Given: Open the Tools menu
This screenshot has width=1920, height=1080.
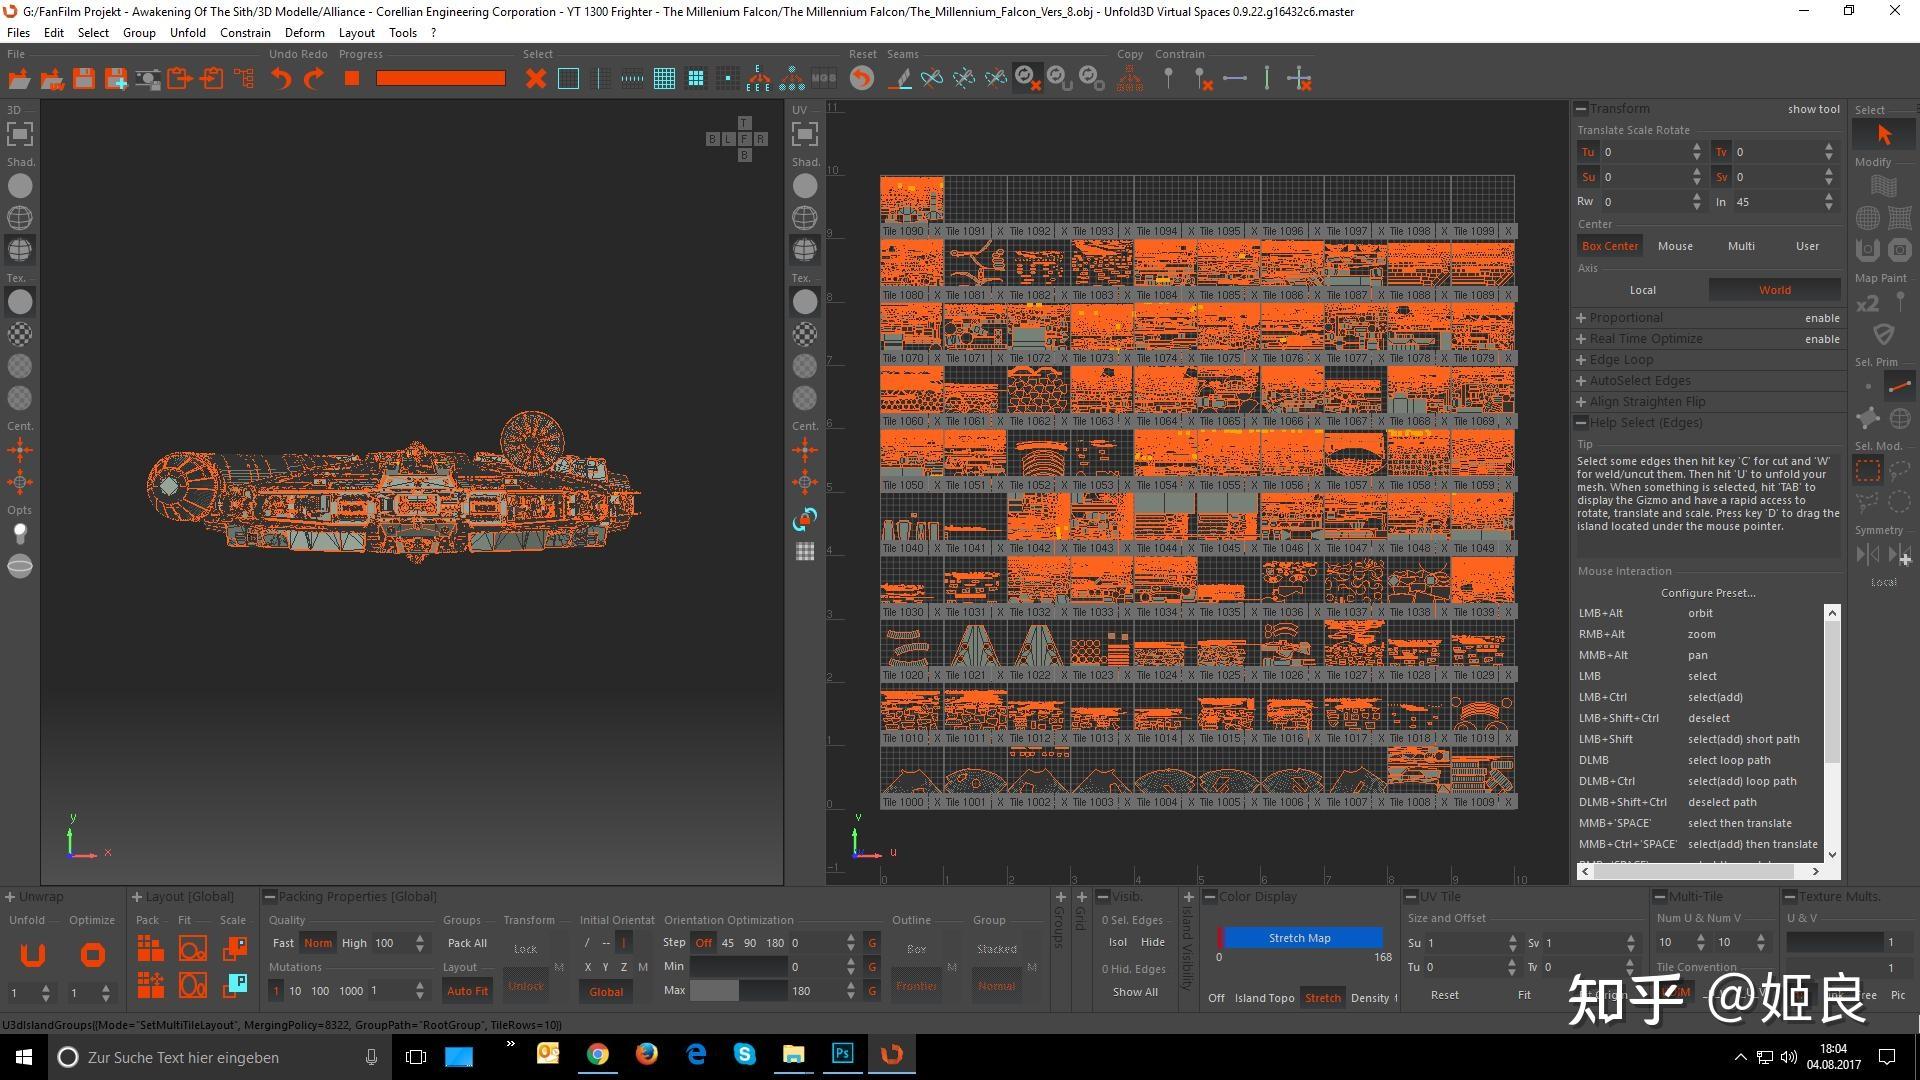Looking at the screenshot, I should click(x=403, y=33).
